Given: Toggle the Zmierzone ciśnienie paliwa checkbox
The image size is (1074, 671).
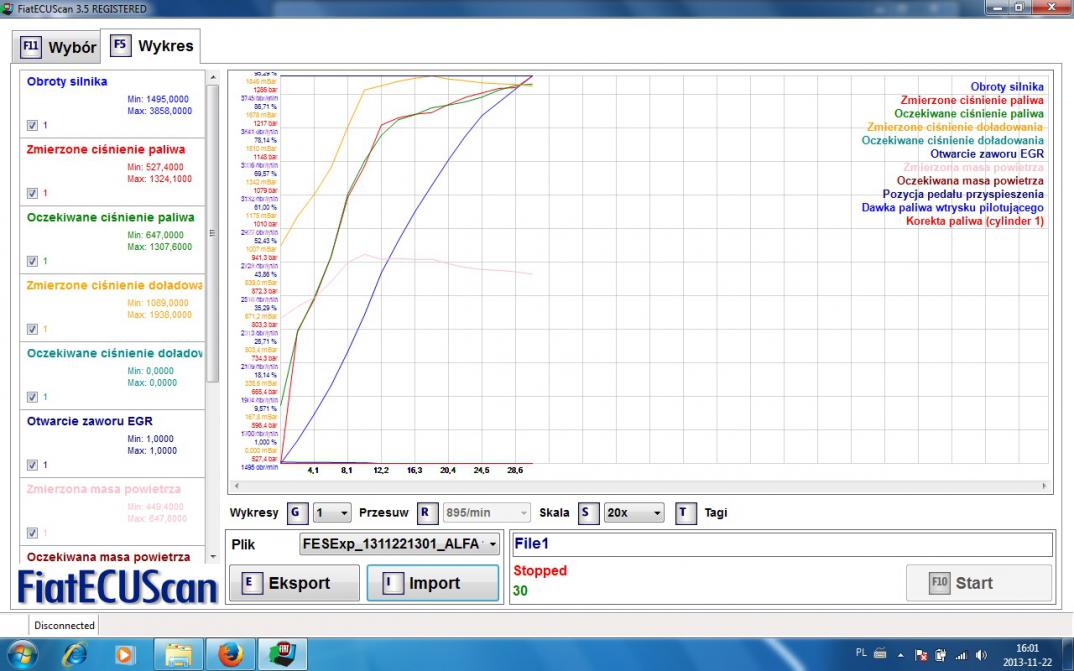Looking at the screenshot, I should click(x=33, y=193).
